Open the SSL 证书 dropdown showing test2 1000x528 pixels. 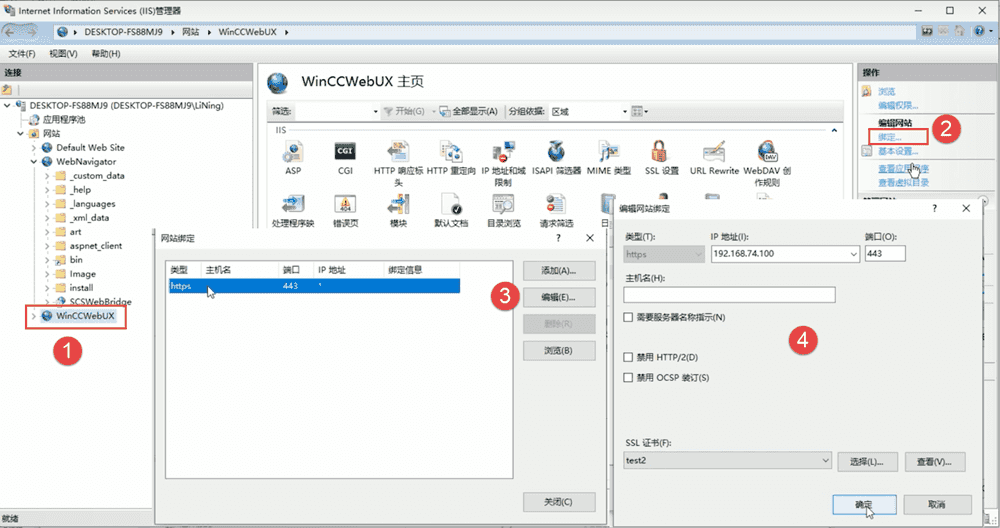coord(726,461)
